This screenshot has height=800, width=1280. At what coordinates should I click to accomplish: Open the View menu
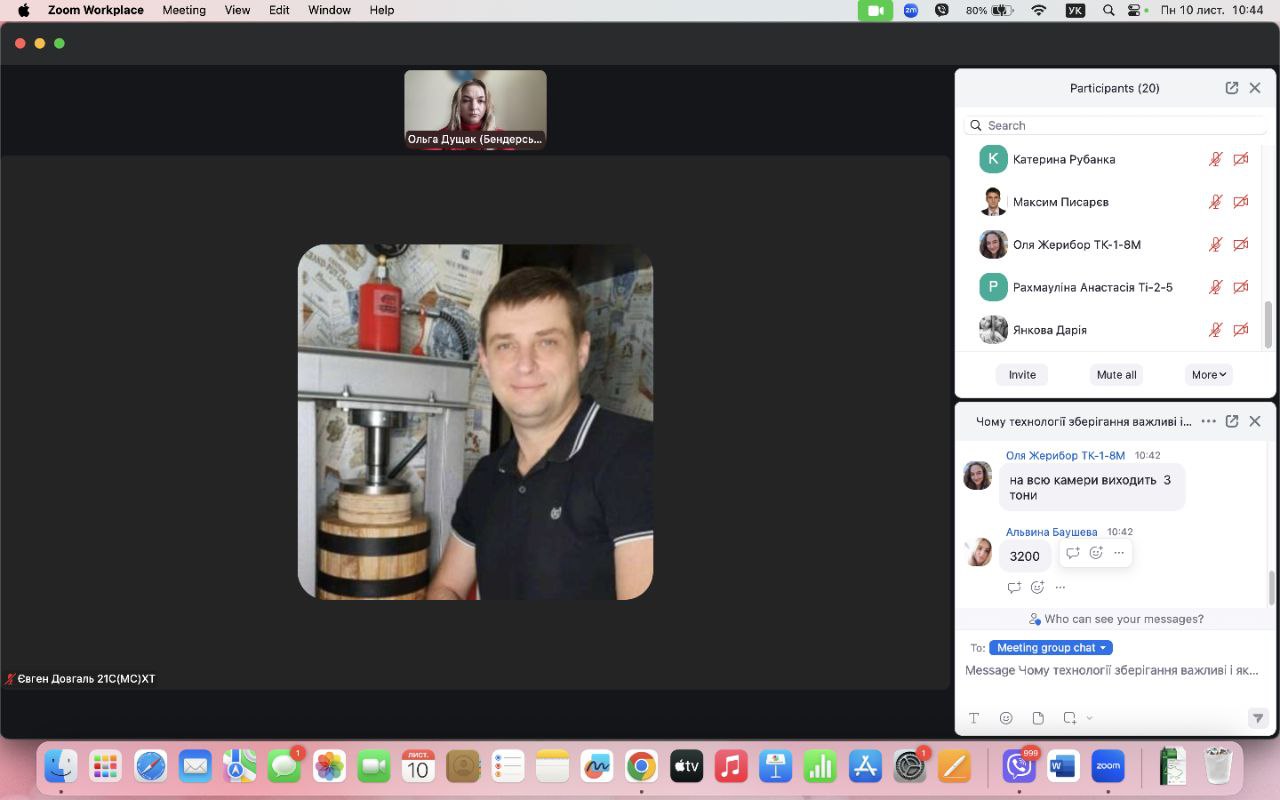pyautogui.click(x=237, y=10)
